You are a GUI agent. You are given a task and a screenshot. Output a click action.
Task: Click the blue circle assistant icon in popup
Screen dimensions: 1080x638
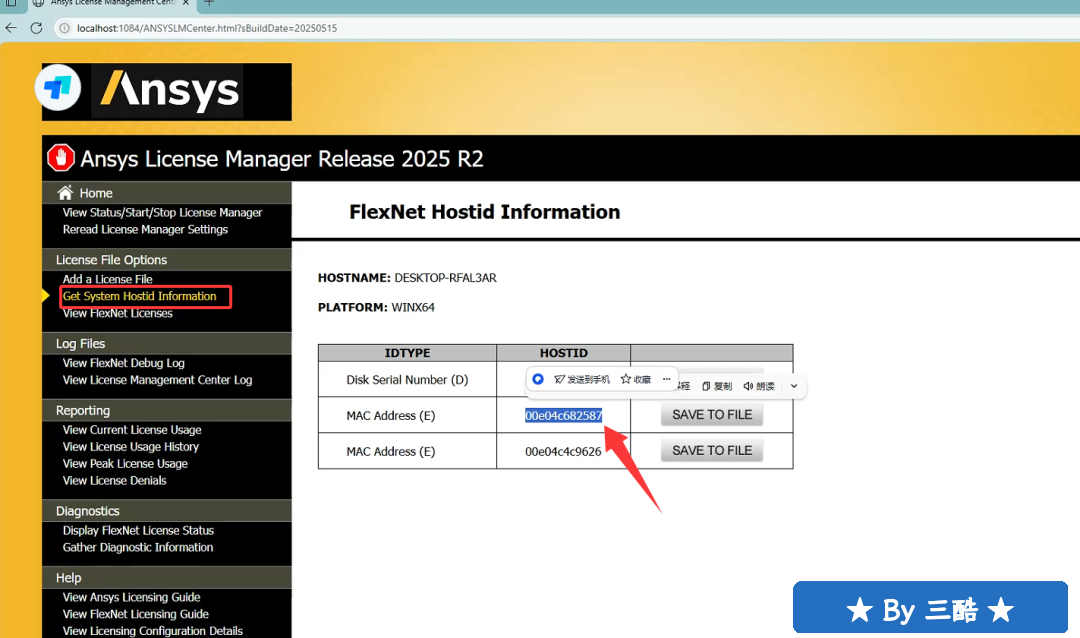coord(538,379)
